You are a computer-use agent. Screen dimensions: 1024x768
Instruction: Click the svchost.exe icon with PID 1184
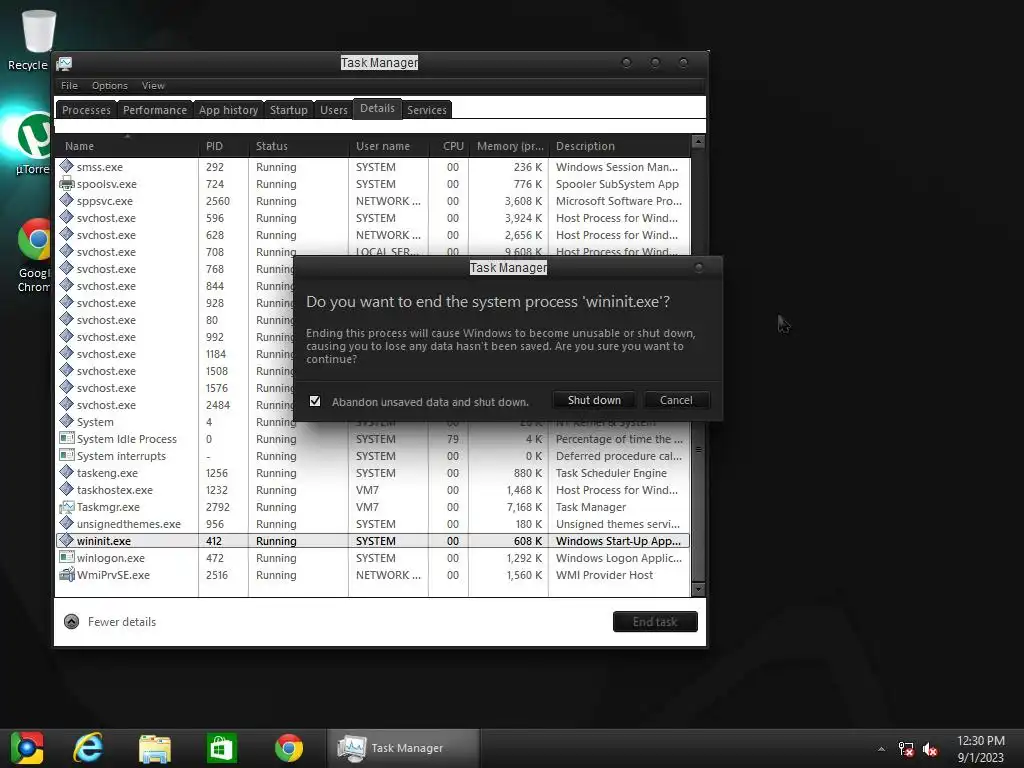(x=66, y=353)
